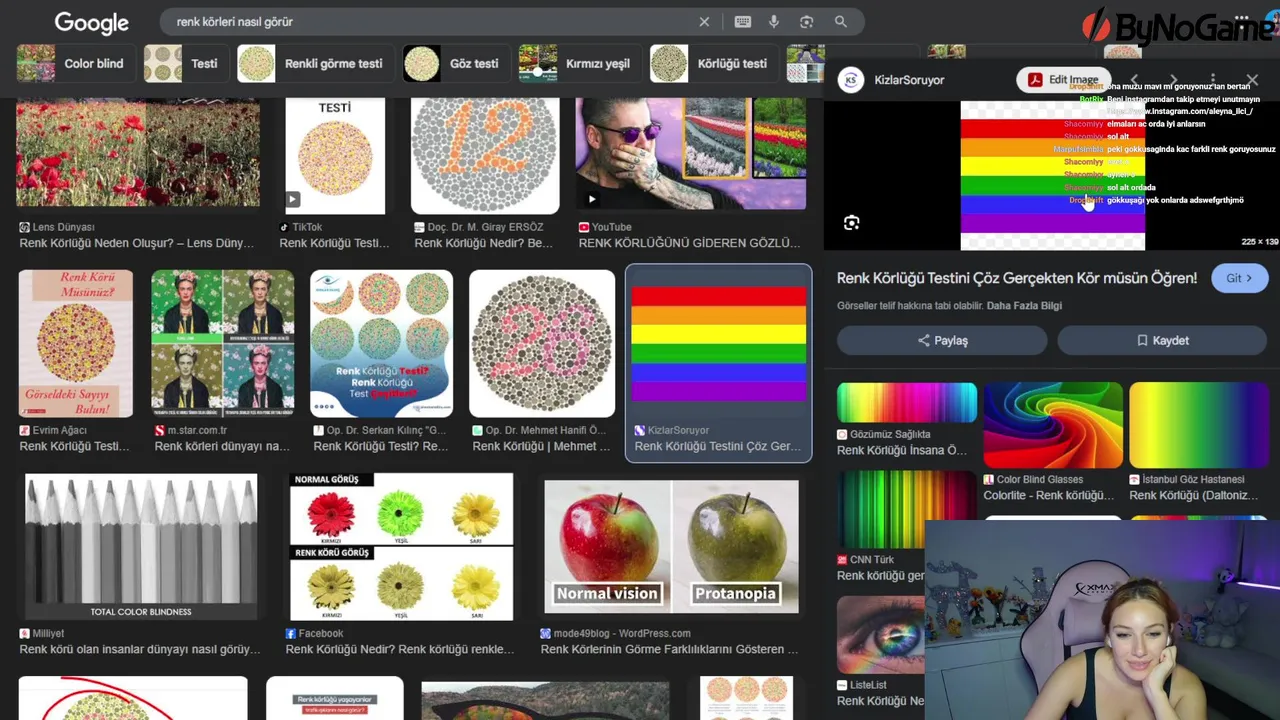Open the 'RENK KÖRLÜĞÜNÜ GİDEREN GÖZLÜ...' caption link

(689, 243)
